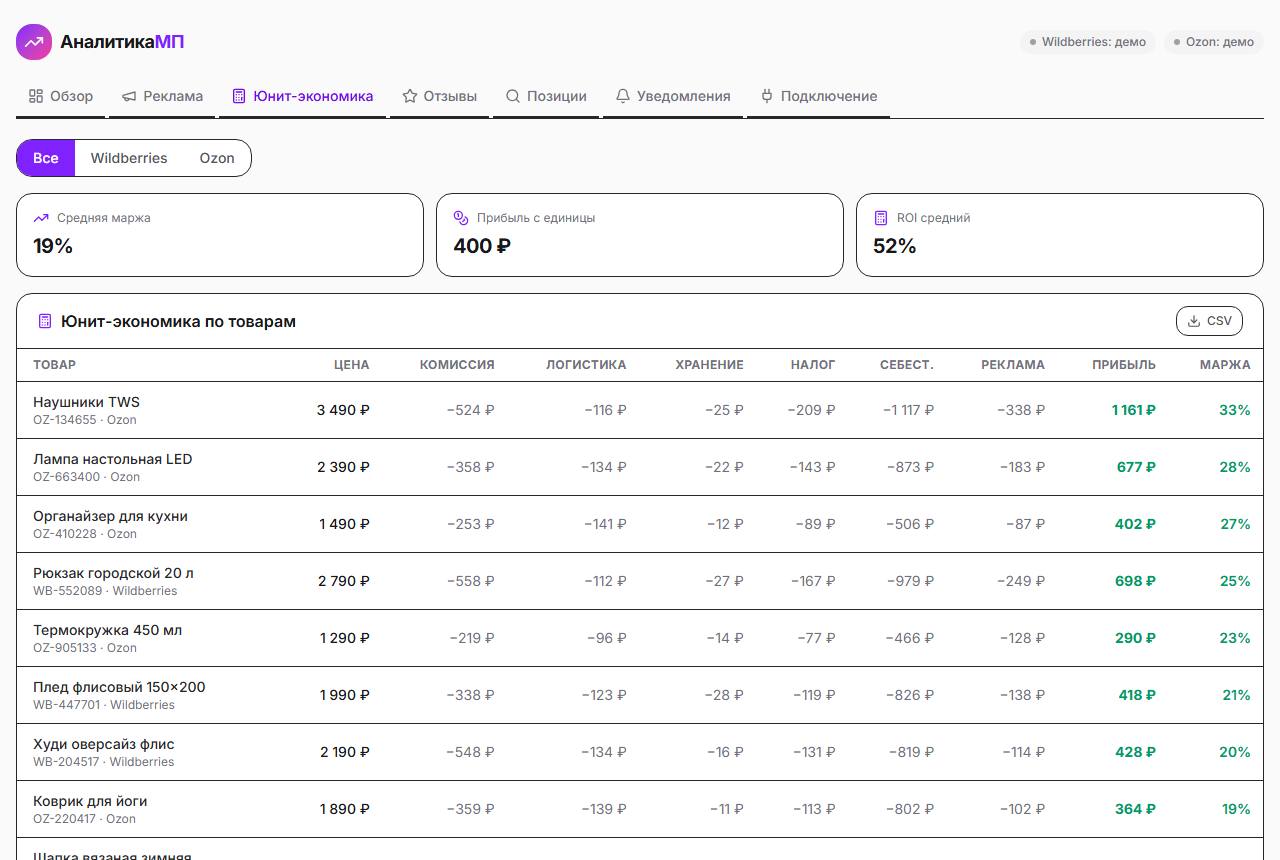Click the star icon beside Отзывы
This screenshot has height=860, width=1280.
[410, 96]
